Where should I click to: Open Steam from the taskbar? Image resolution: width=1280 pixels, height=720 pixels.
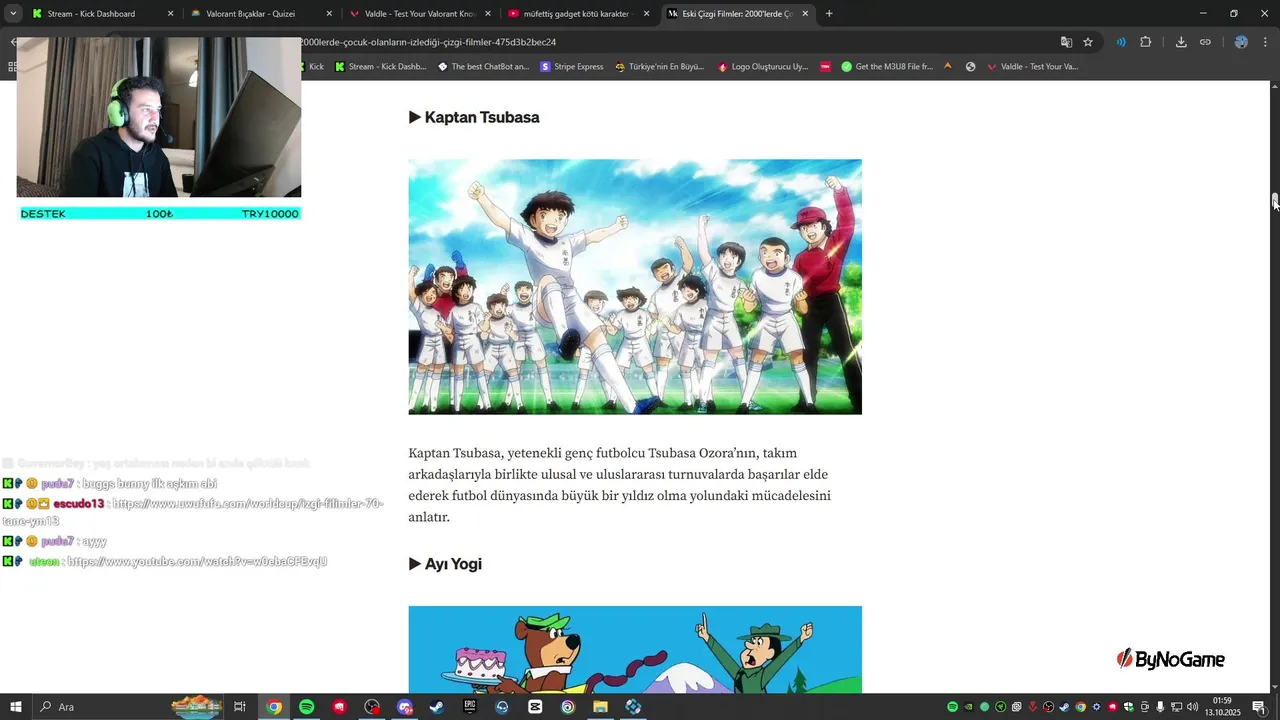click(x=437, y=707)
